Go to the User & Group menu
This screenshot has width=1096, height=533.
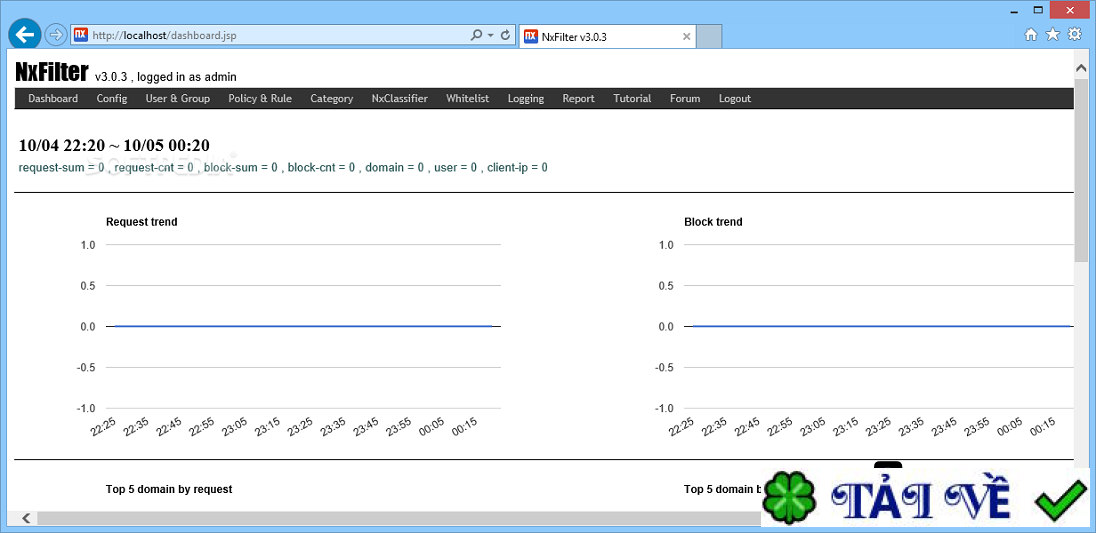pos(177,99)
